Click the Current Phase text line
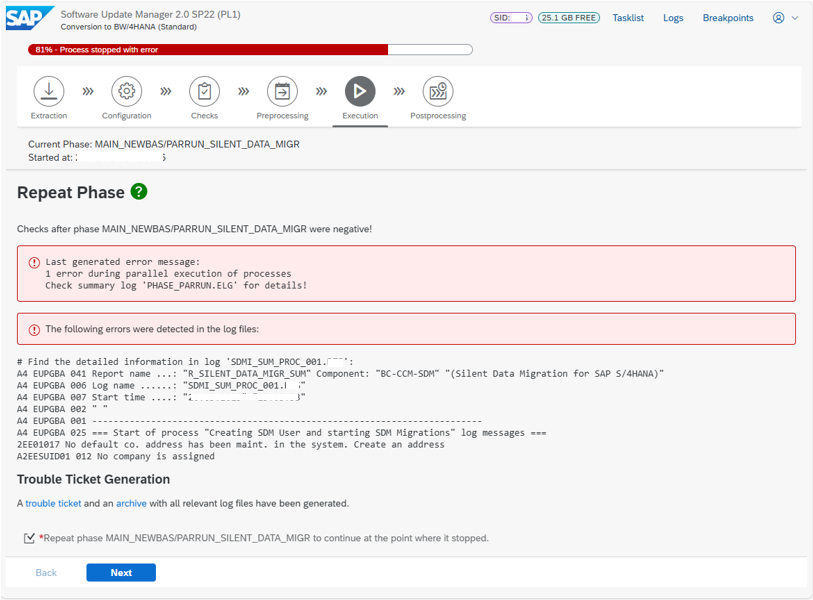 coord(164,144)
